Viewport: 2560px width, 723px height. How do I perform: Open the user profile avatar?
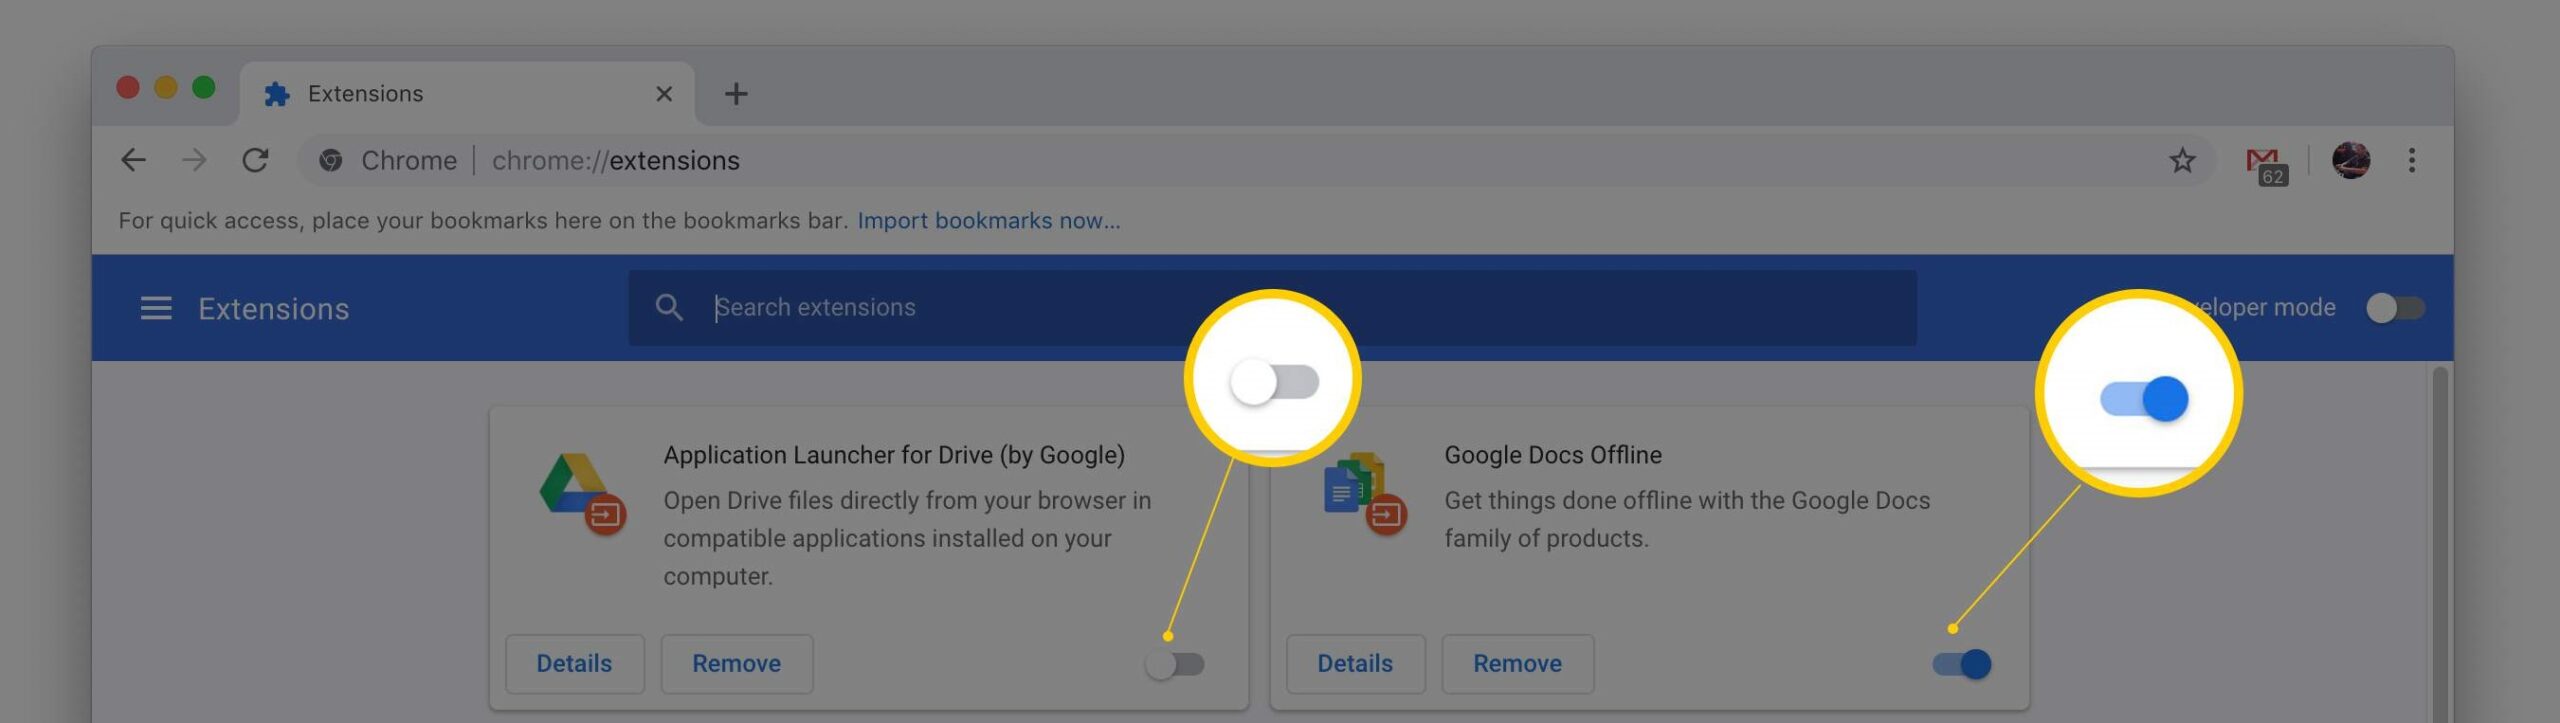coord(2351,160)
